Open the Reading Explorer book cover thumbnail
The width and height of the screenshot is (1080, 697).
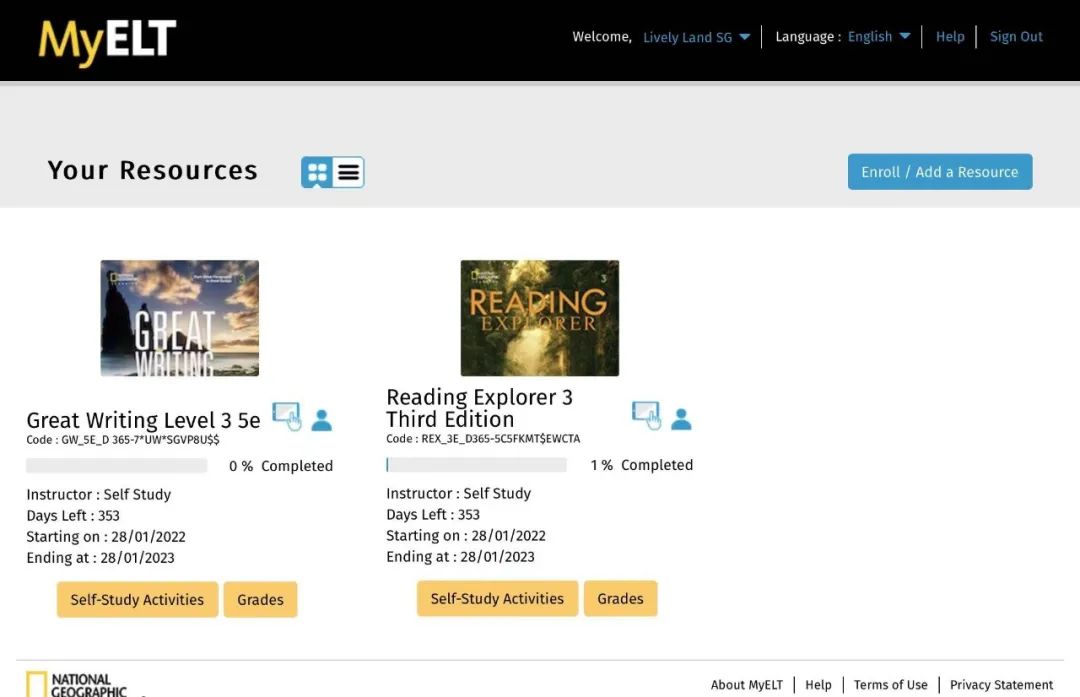(x=539, y=318)
